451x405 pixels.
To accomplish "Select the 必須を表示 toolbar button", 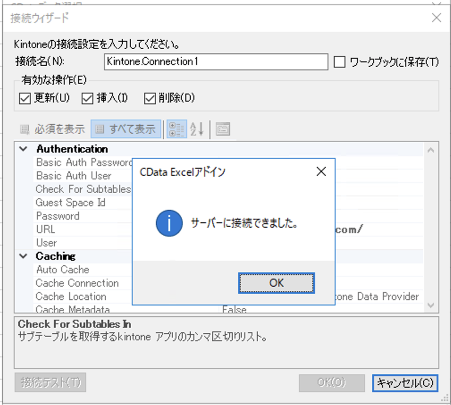I will (x=53, y=129).
